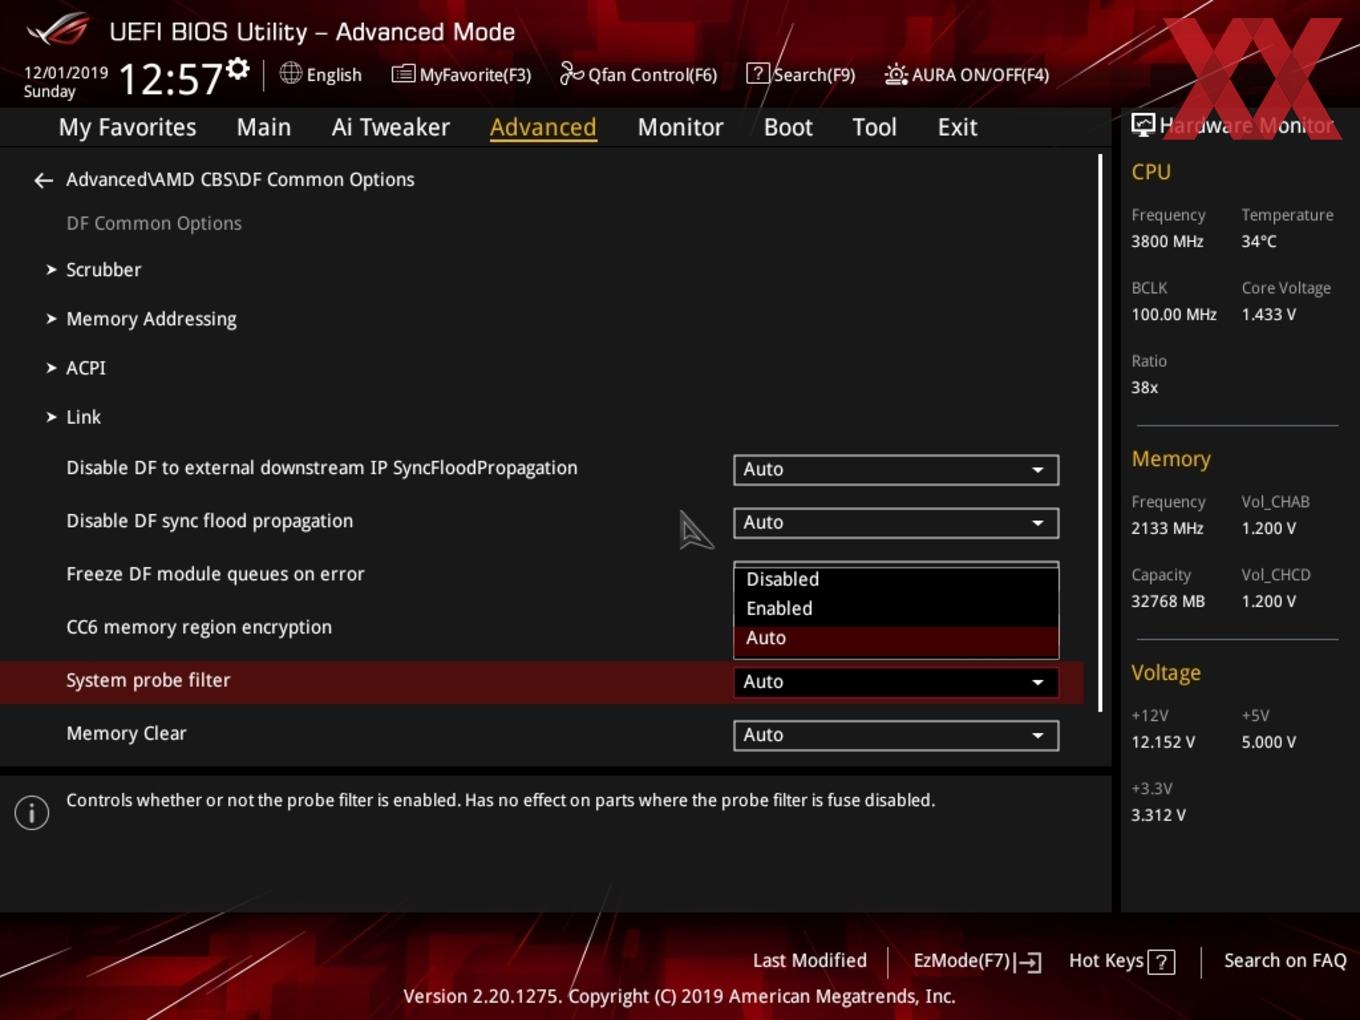Click the Memory Clear label
The height and width of the screenshot is (1020, 1360).
pos(126,734)
